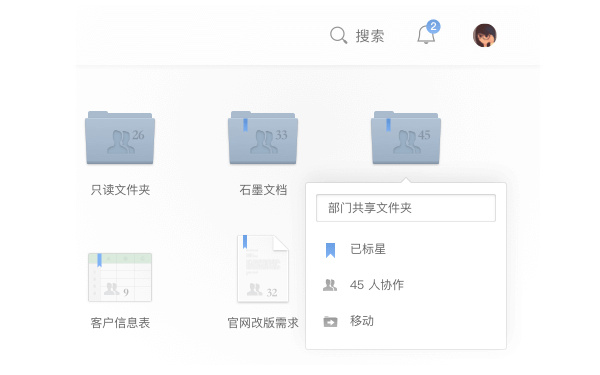Open the 只读文件夹 folder icon with 26 collaborators
600x375 pixels.
(x=120, y=138)
